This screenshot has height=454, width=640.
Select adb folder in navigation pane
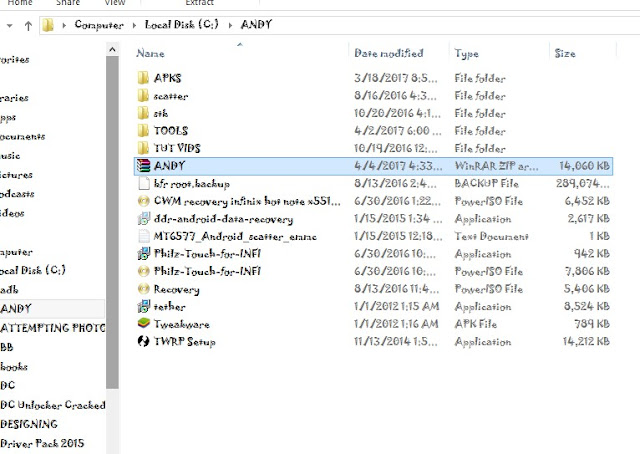point(9,289)
